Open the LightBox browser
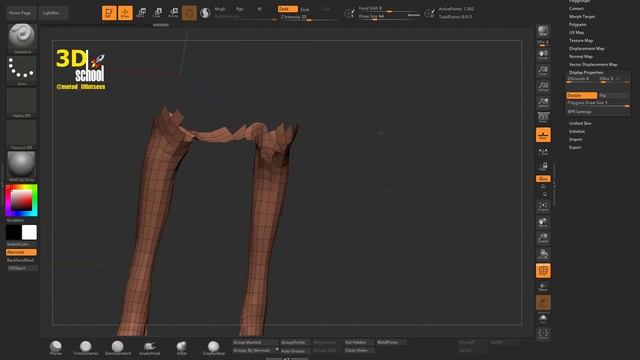The width and height of the screenshot is (640, 360). tap(53, 13)
